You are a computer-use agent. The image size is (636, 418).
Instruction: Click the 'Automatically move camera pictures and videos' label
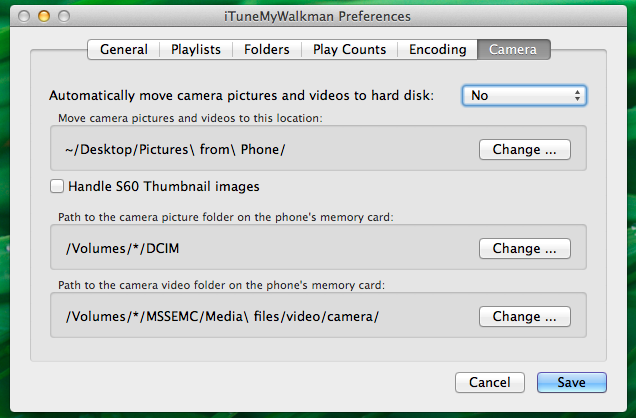tap(241, 96)
